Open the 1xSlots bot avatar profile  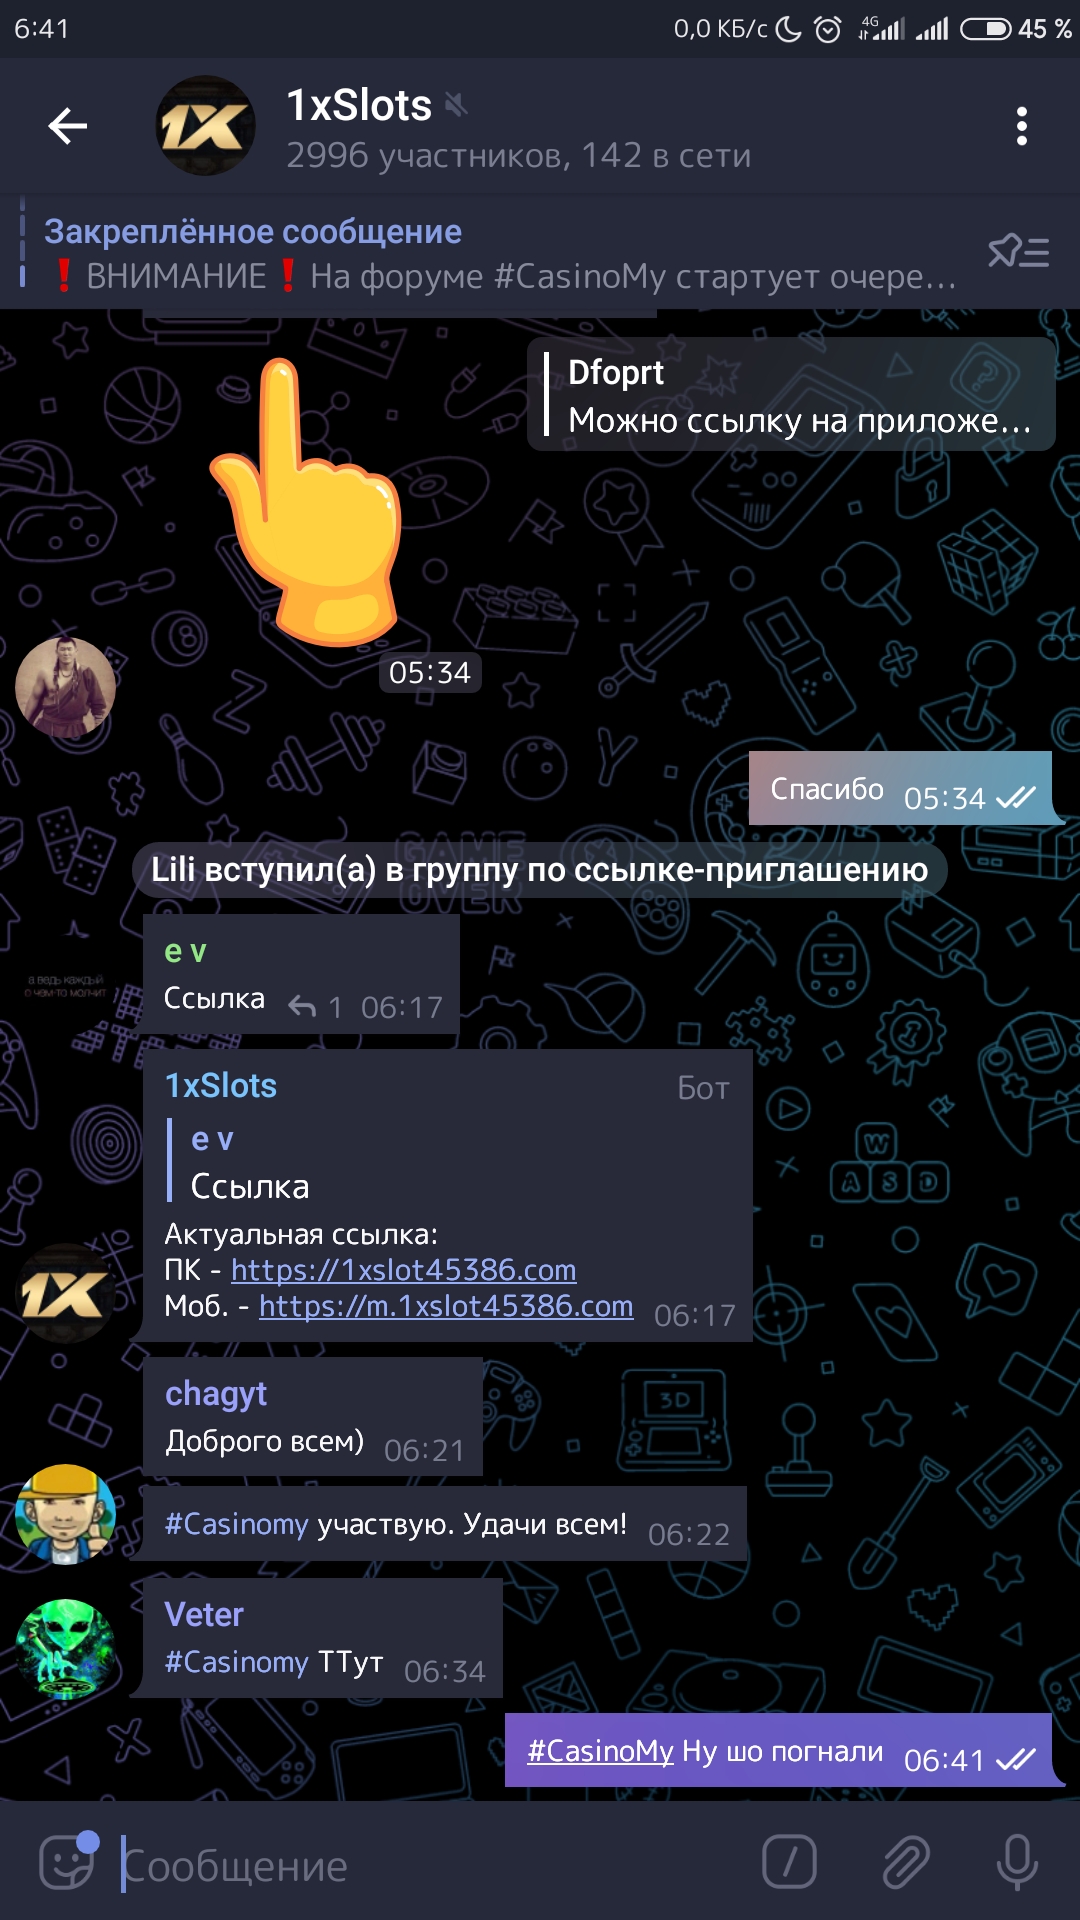click(x=65, y=1293)
